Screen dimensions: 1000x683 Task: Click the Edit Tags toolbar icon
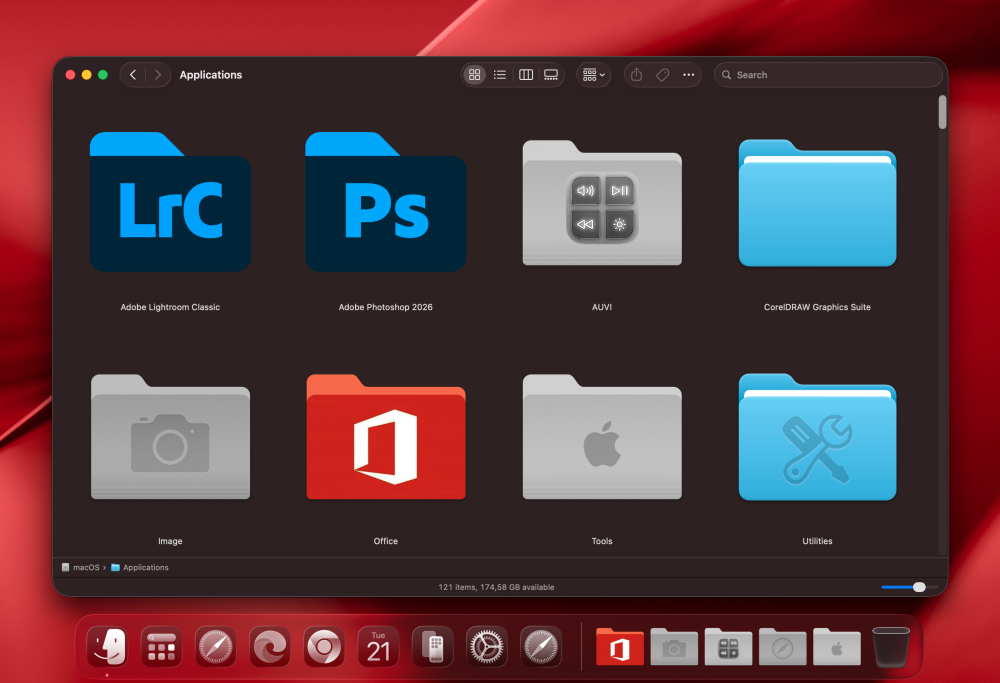coord(663,75)
